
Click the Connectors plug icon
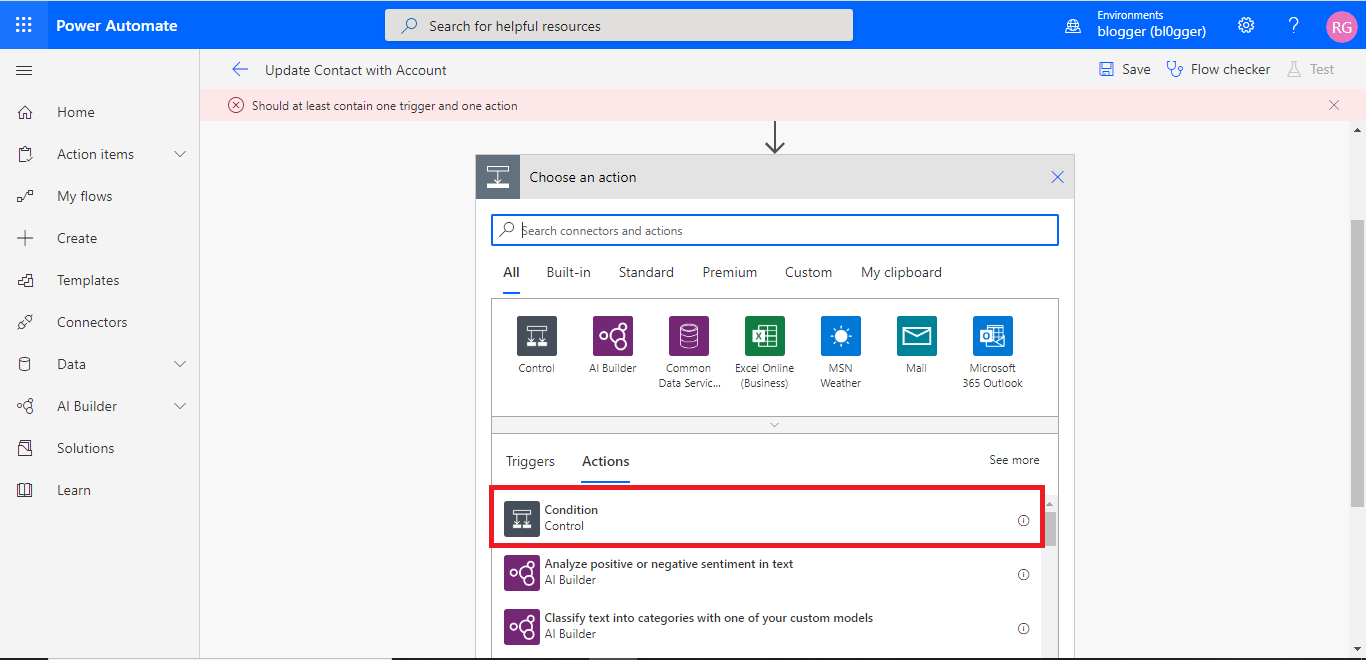(x=25, y=322)
